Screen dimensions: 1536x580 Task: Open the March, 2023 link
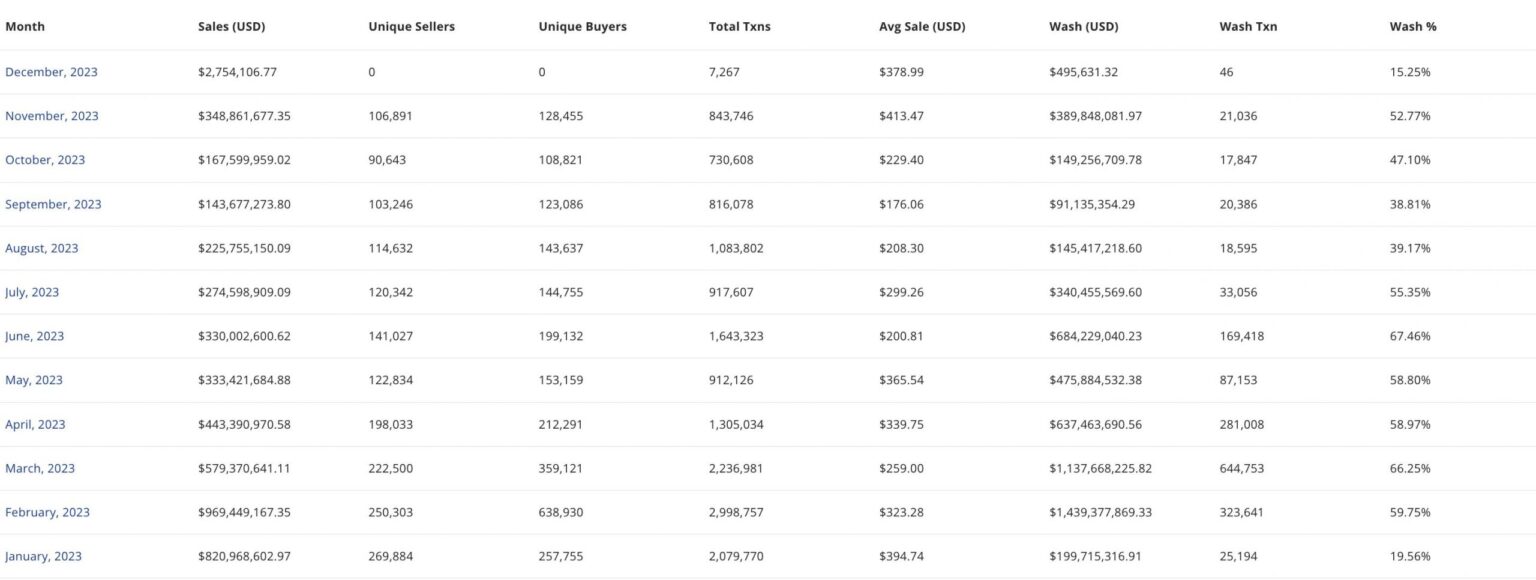tap(40, 468)
